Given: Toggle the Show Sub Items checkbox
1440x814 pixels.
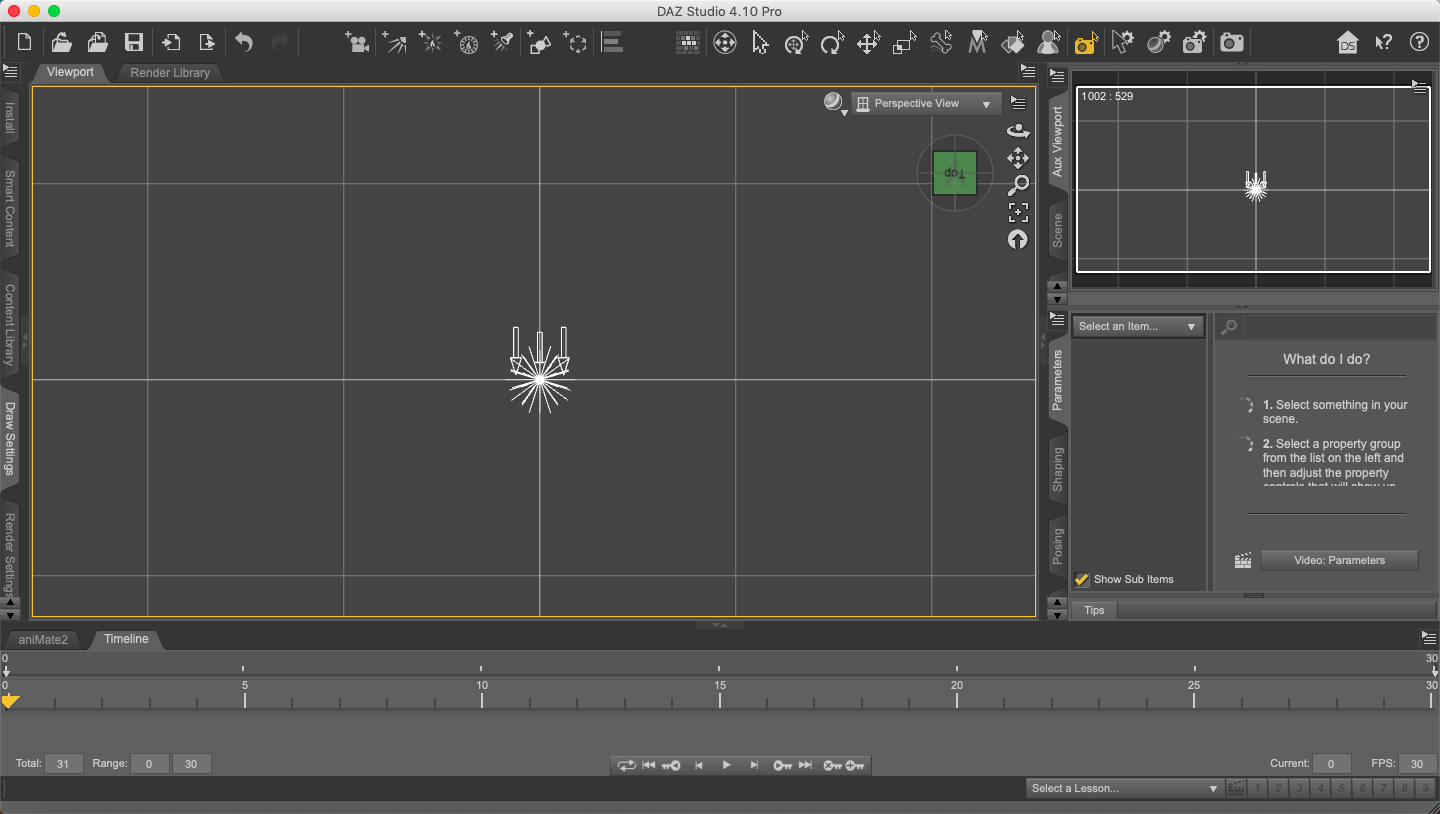Looking at the screenshot, I should click(x=1081, y=579).
